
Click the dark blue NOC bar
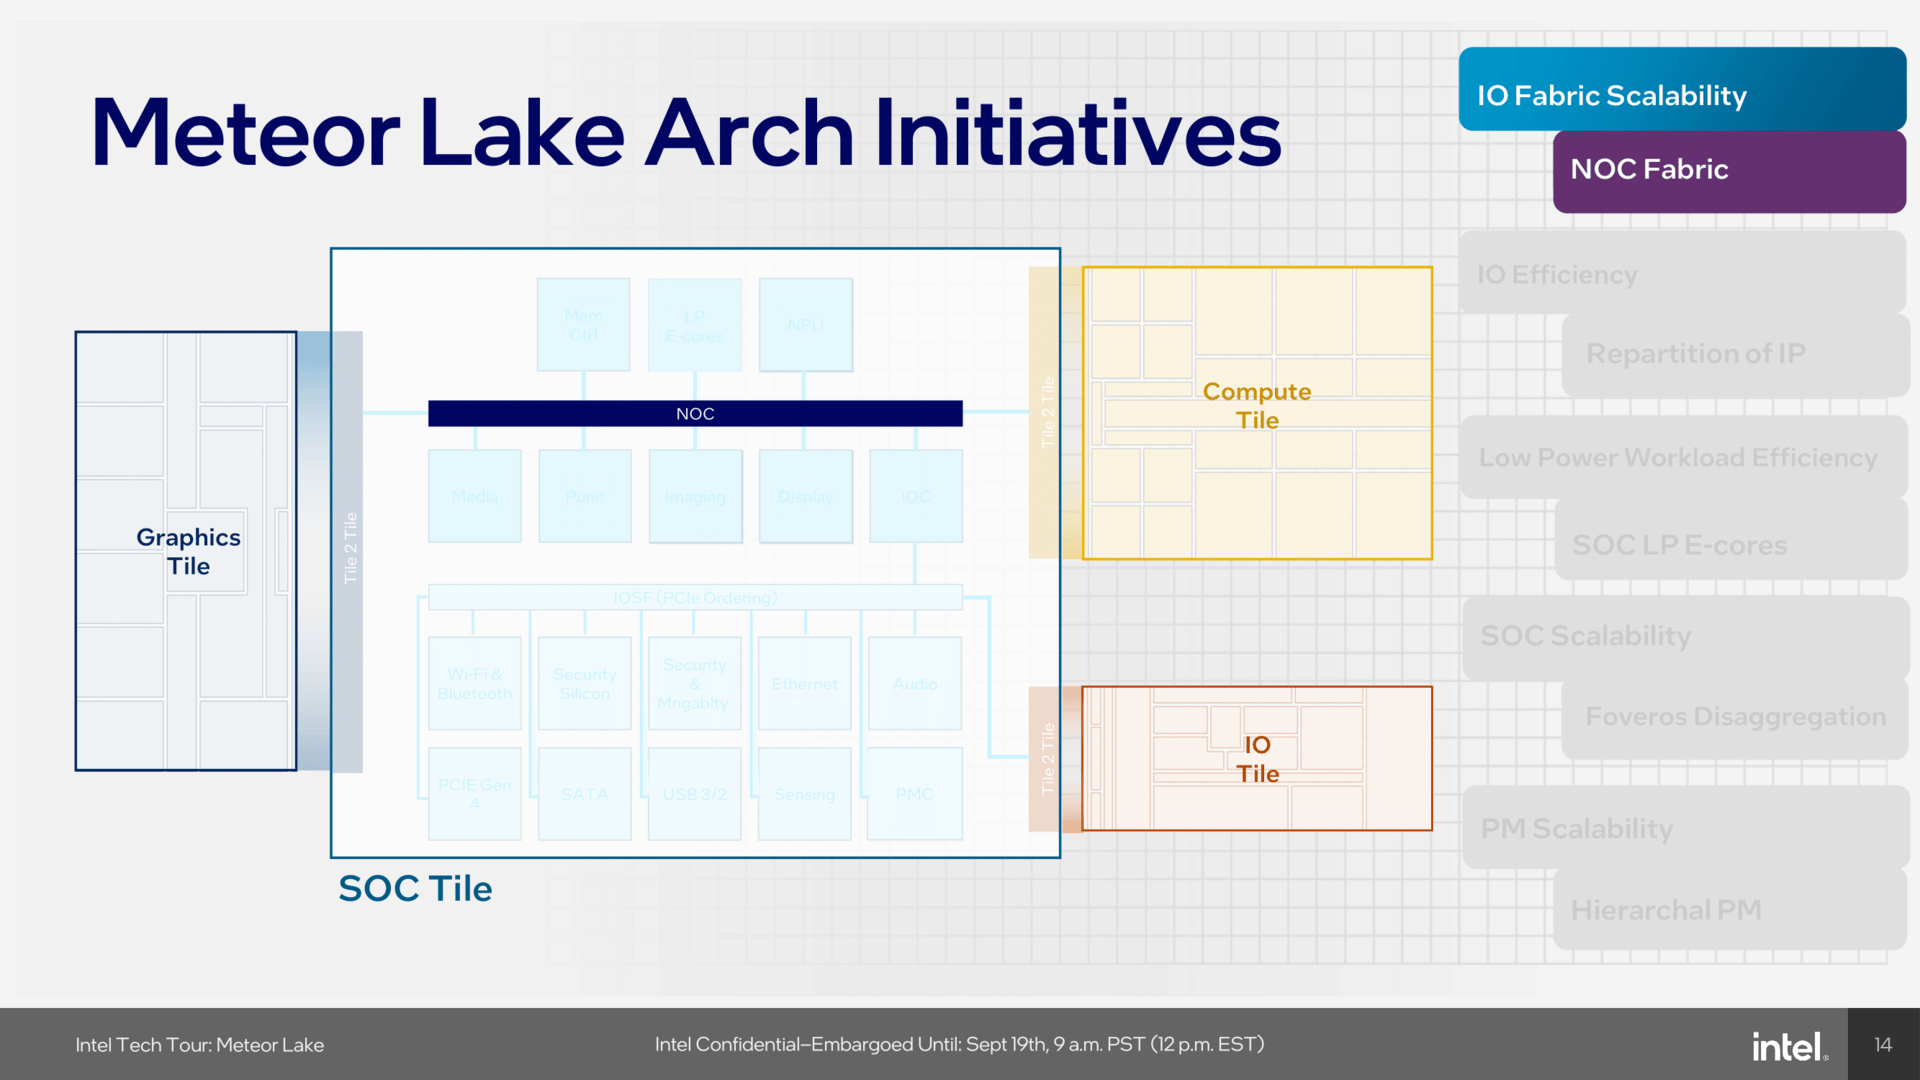694,413
